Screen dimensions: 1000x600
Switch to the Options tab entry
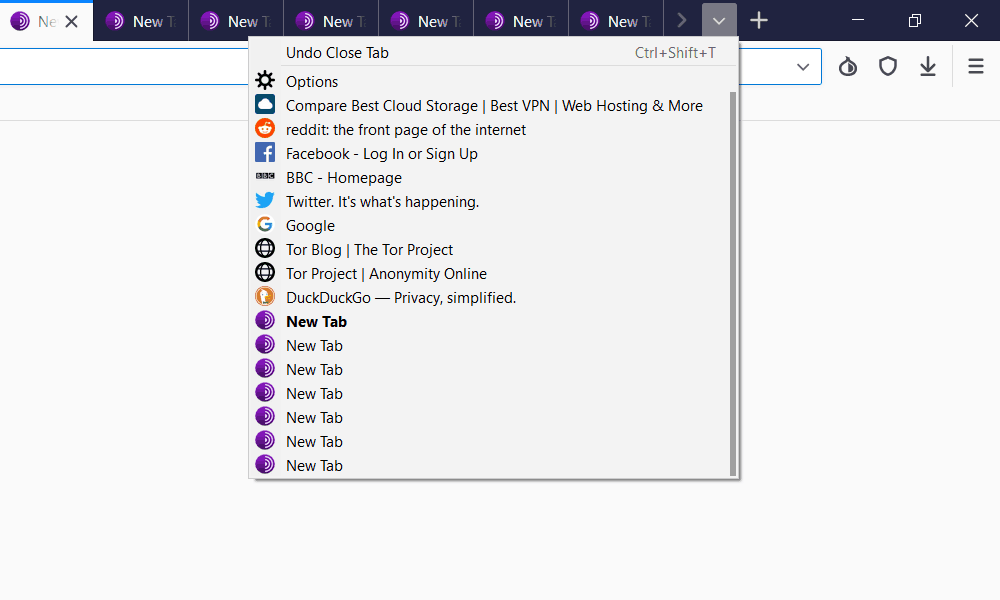click(x=312, y=82)
